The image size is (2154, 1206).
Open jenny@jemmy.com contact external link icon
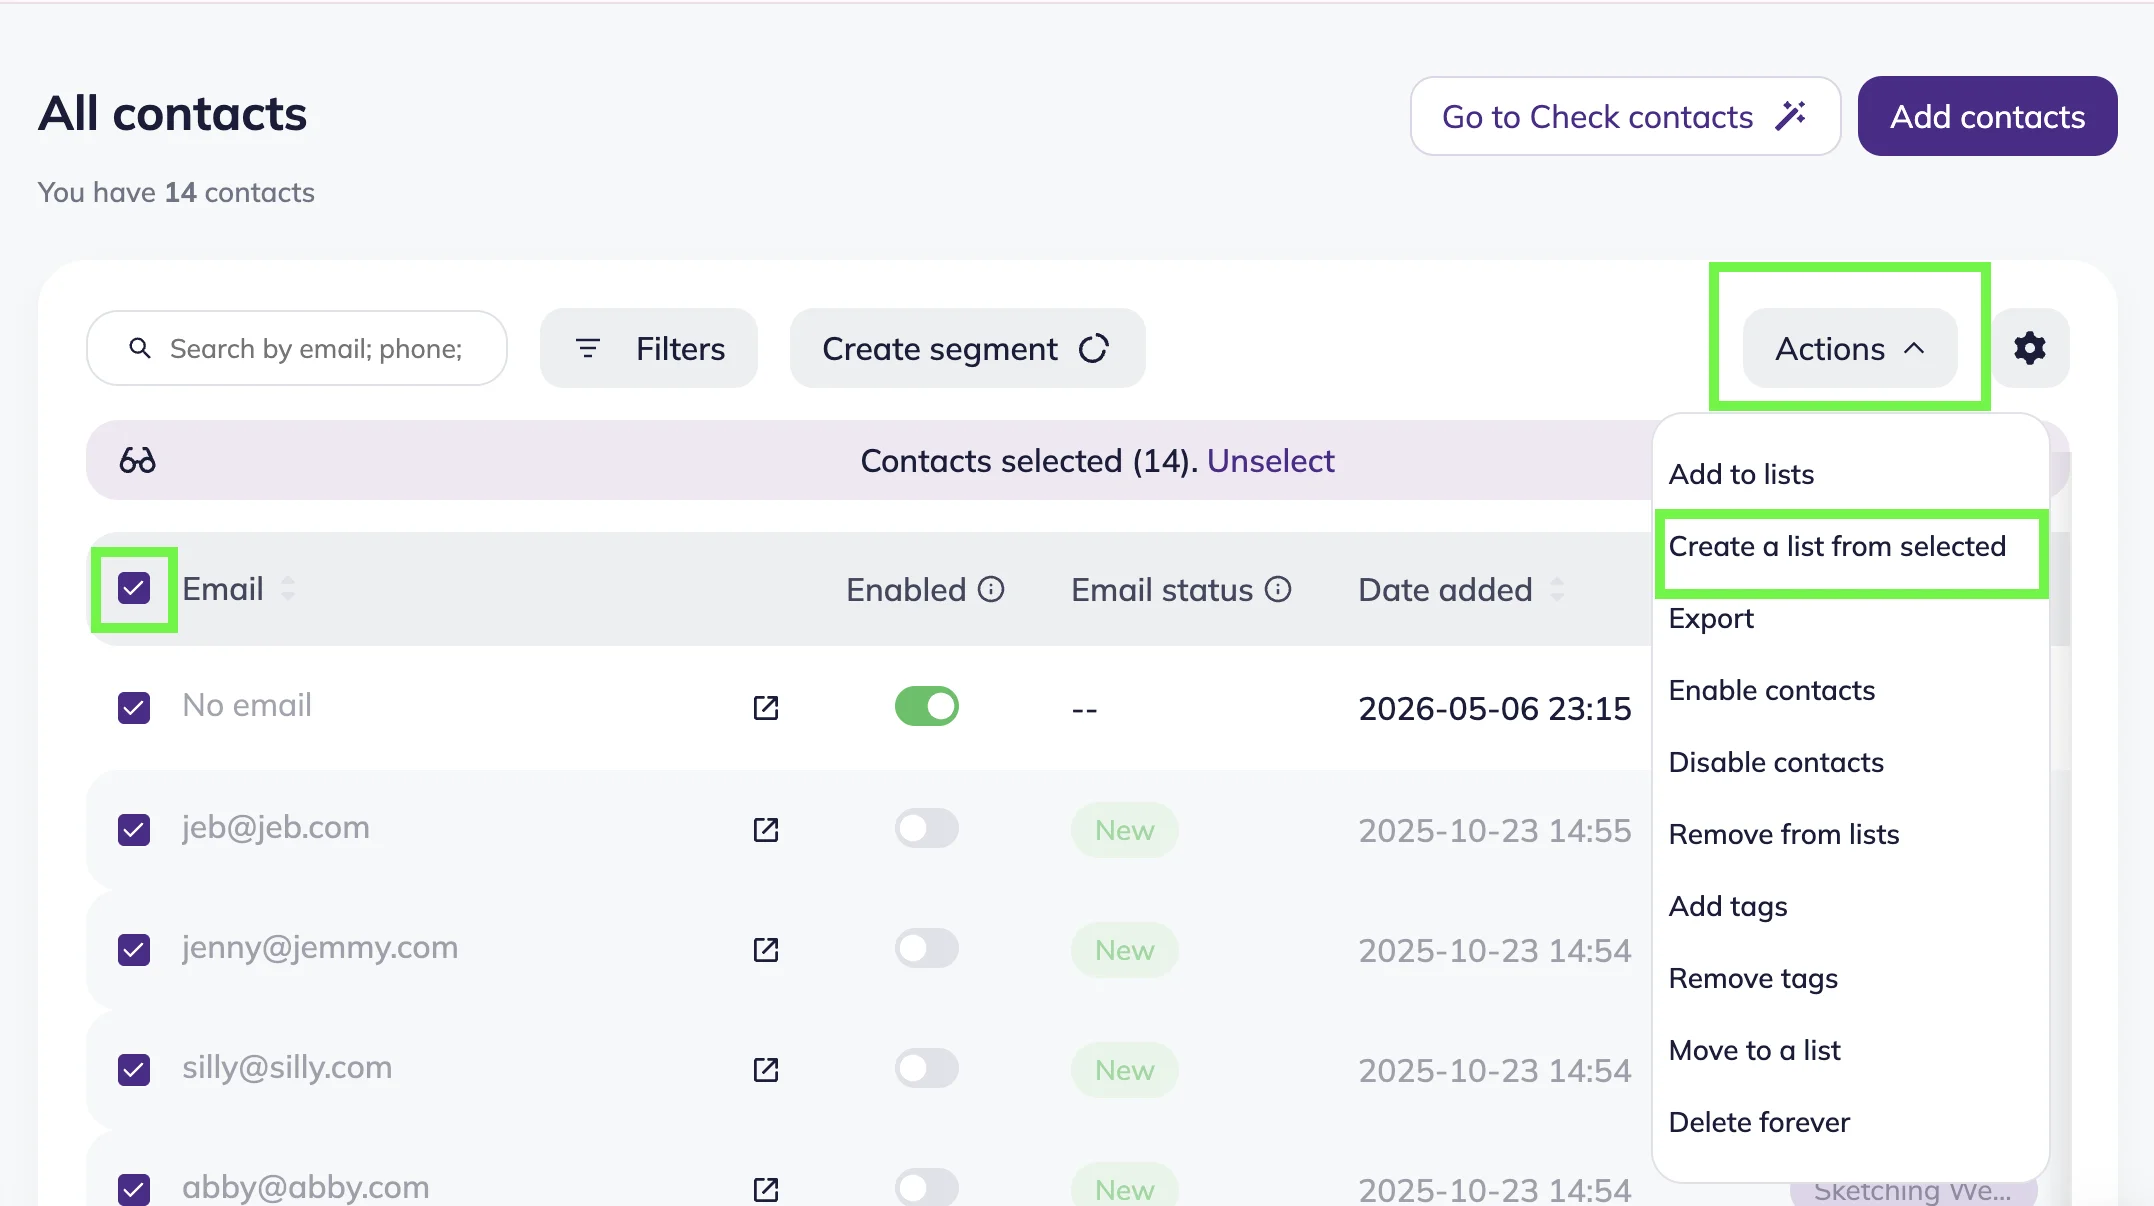point(766,950)
